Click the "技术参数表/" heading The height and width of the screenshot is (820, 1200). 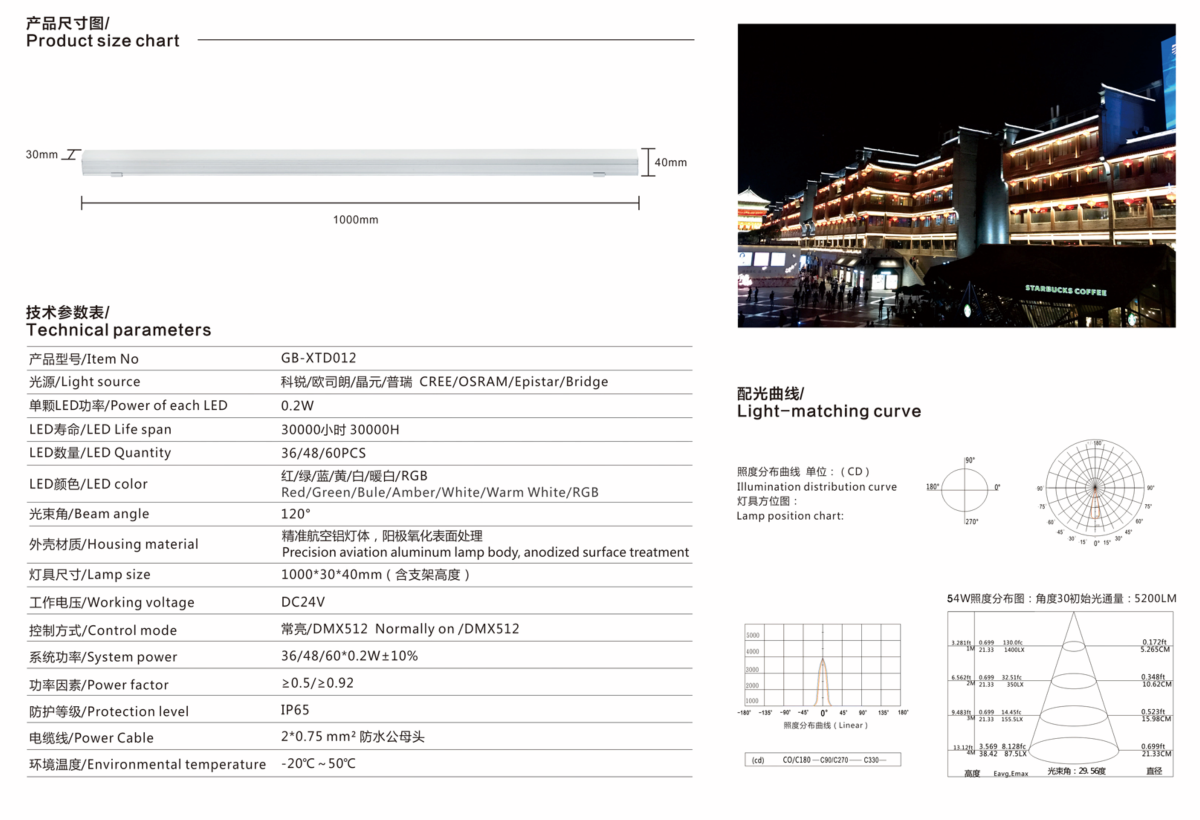click(x=68, y=311)
